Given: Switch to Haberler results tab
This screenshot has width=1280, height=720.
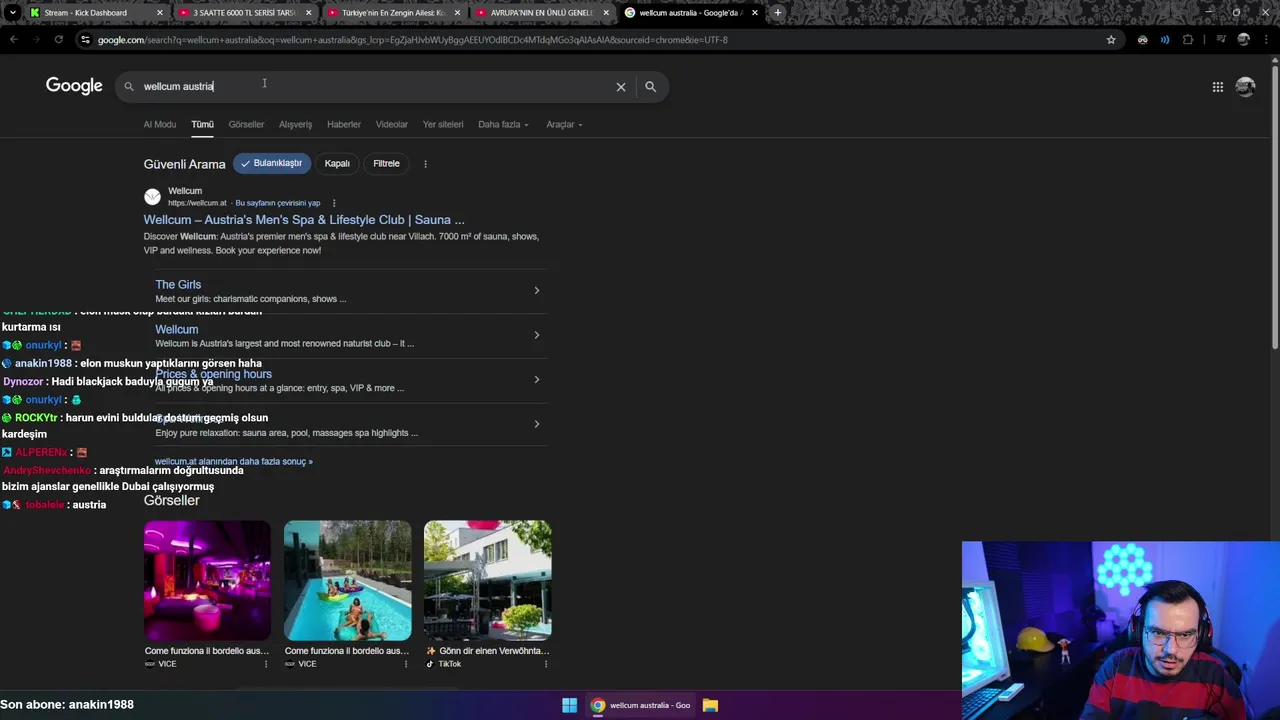Looking at the screenshot, I should pyautogui.click(x=344, y=125).
